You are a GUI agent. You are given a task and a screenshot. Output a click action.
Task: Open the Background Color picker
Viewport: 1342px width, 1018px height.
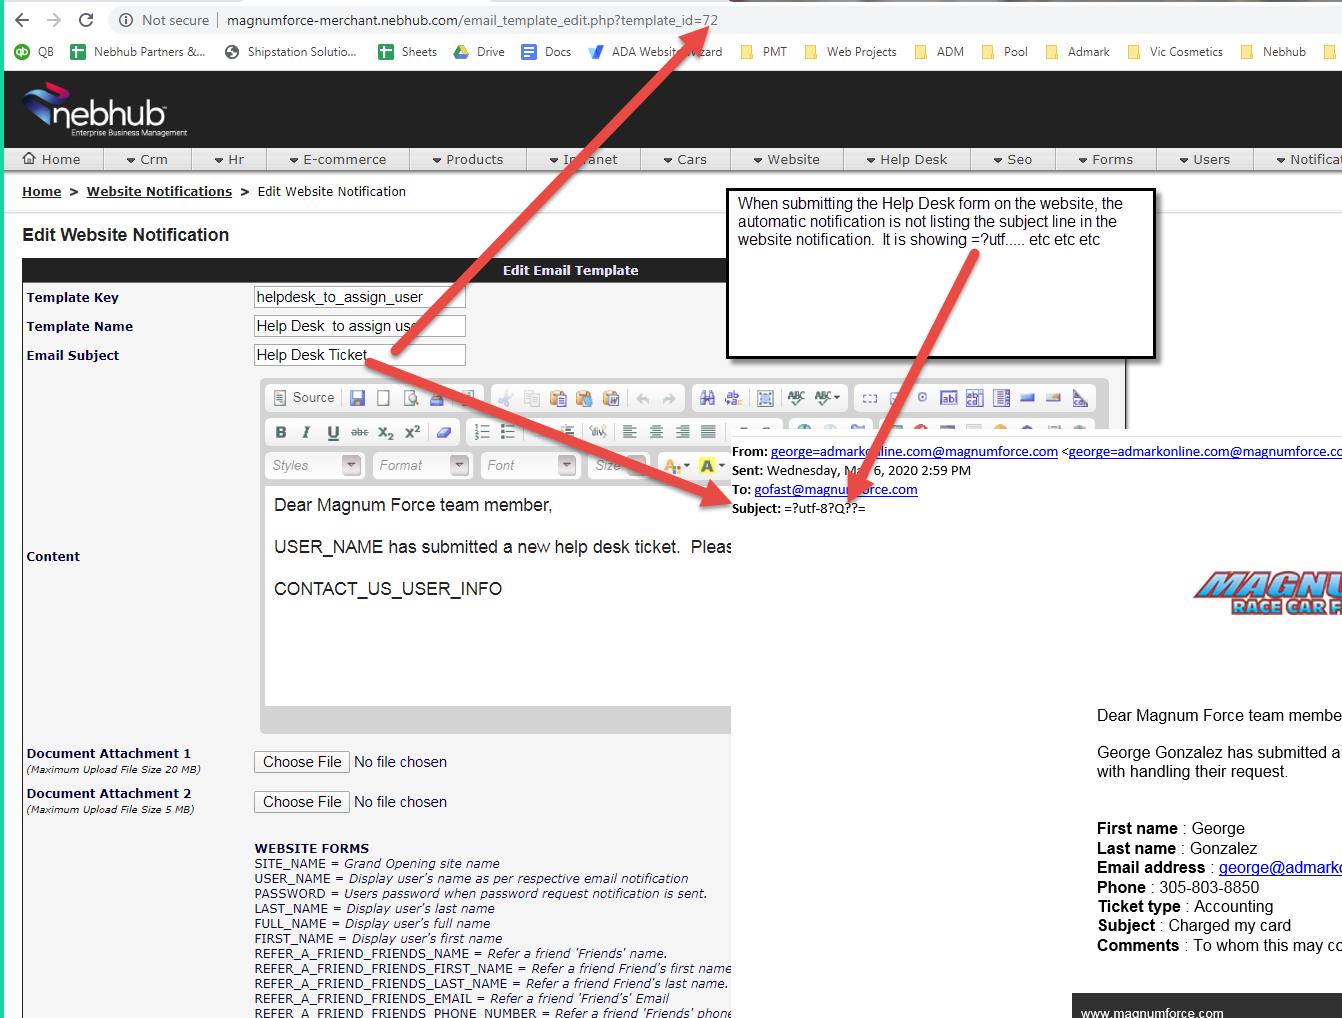pos(711,466)
